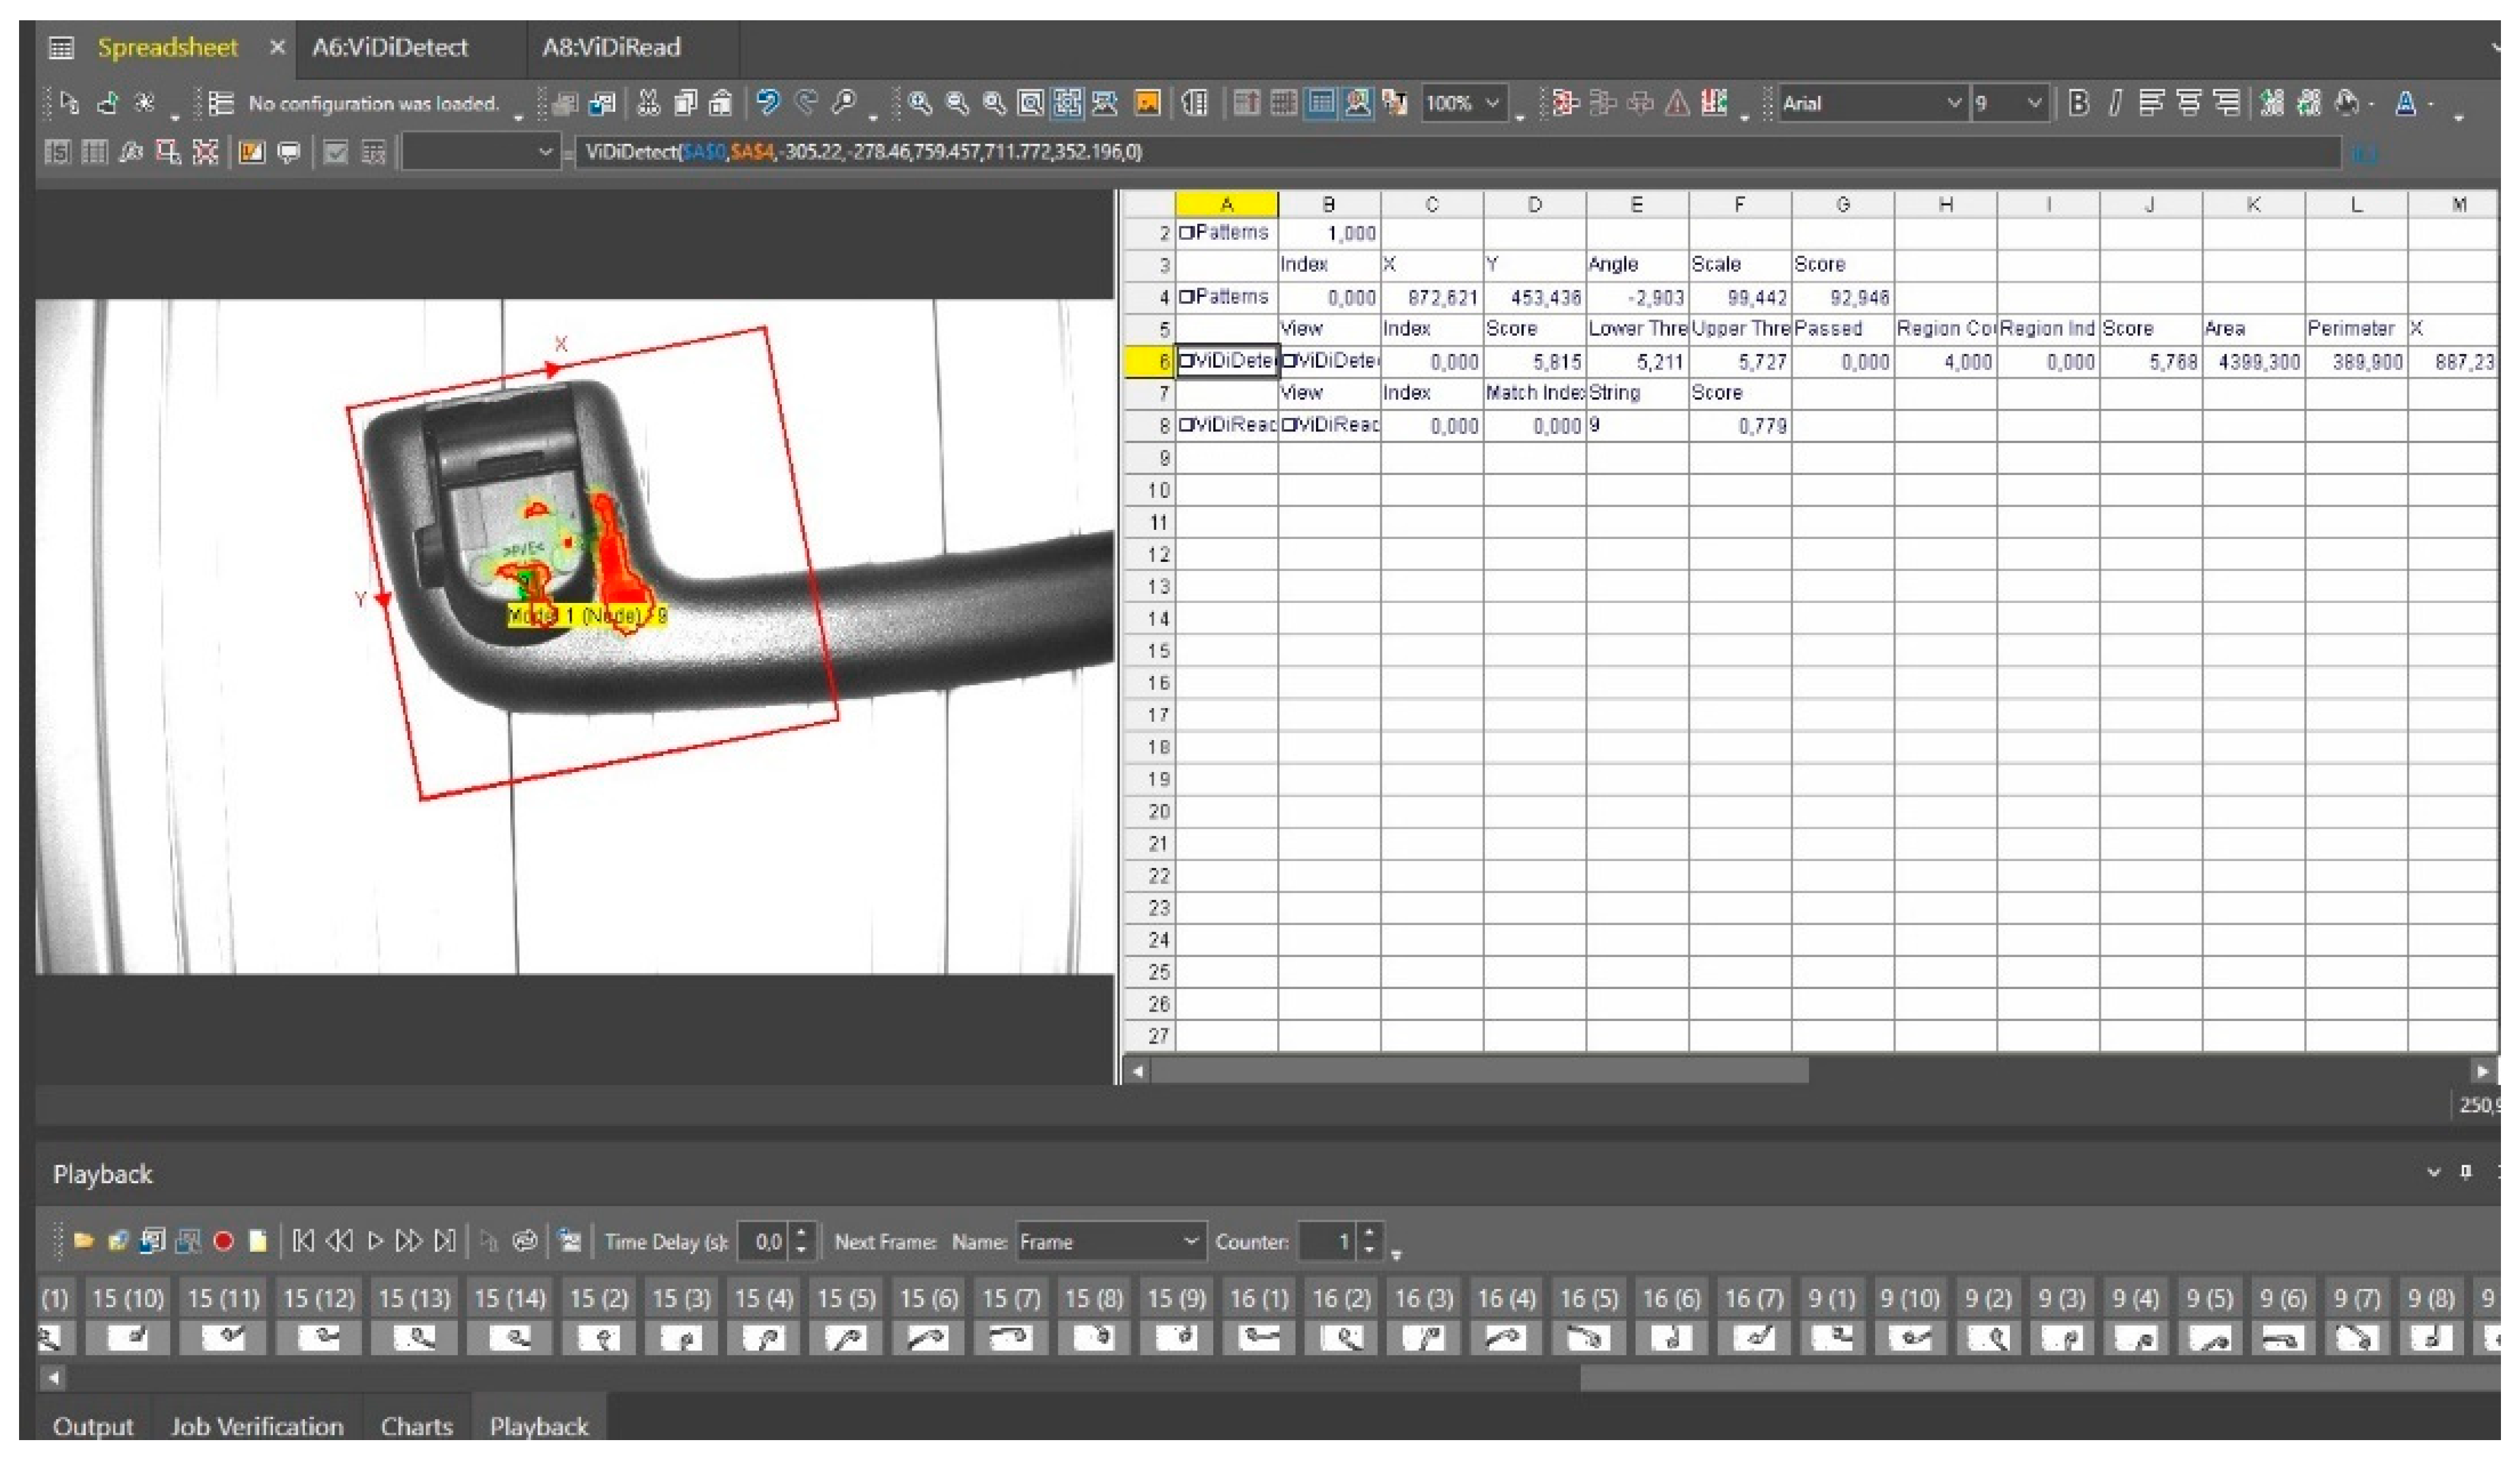The width and height of the screenshot is (2520, 1461).
Task: Click the Zoom In magnifier icon
Action: tap(920, 103)
